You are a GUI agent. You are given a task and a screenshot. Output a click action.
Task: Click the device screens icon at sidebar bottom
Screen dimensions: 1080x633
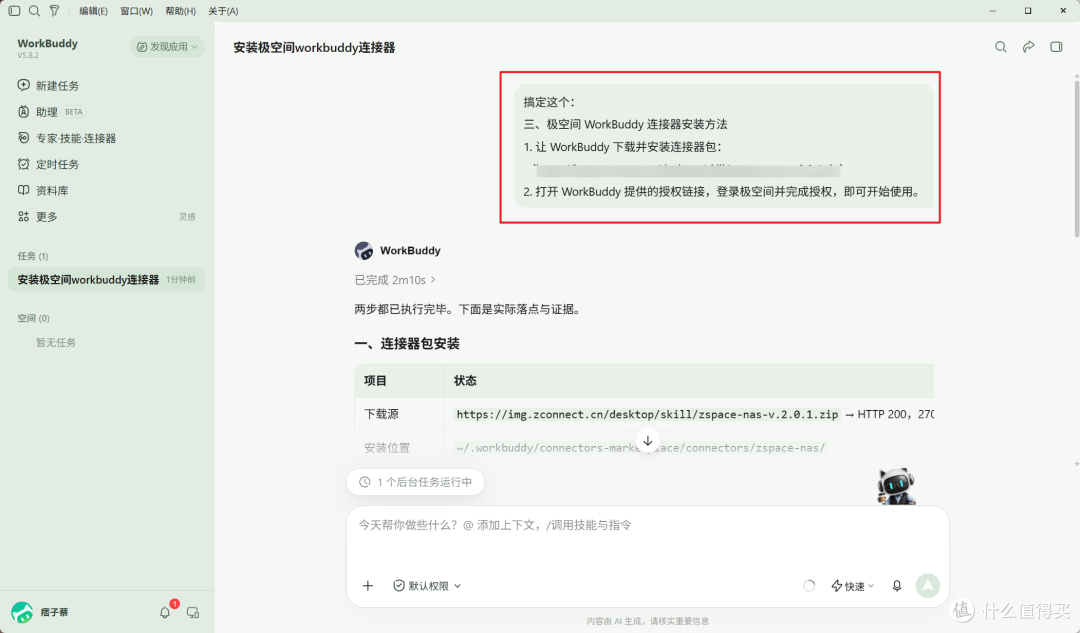point(193,612)
